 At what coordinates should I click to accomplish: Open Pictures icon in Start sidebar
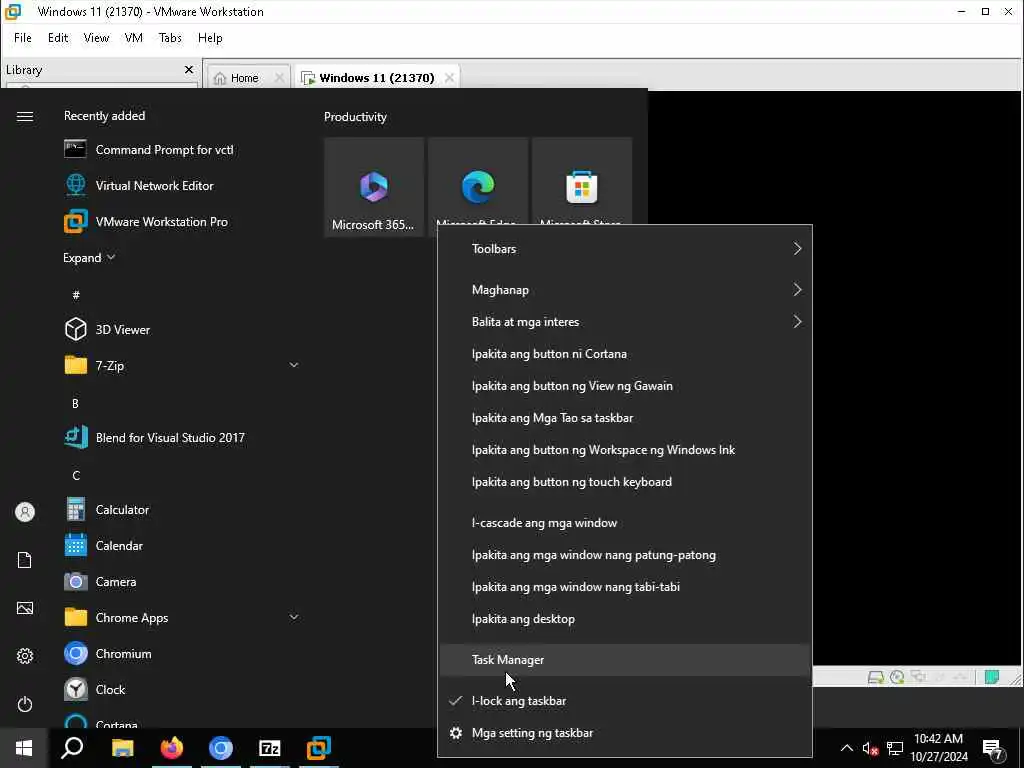click(25, 608)
